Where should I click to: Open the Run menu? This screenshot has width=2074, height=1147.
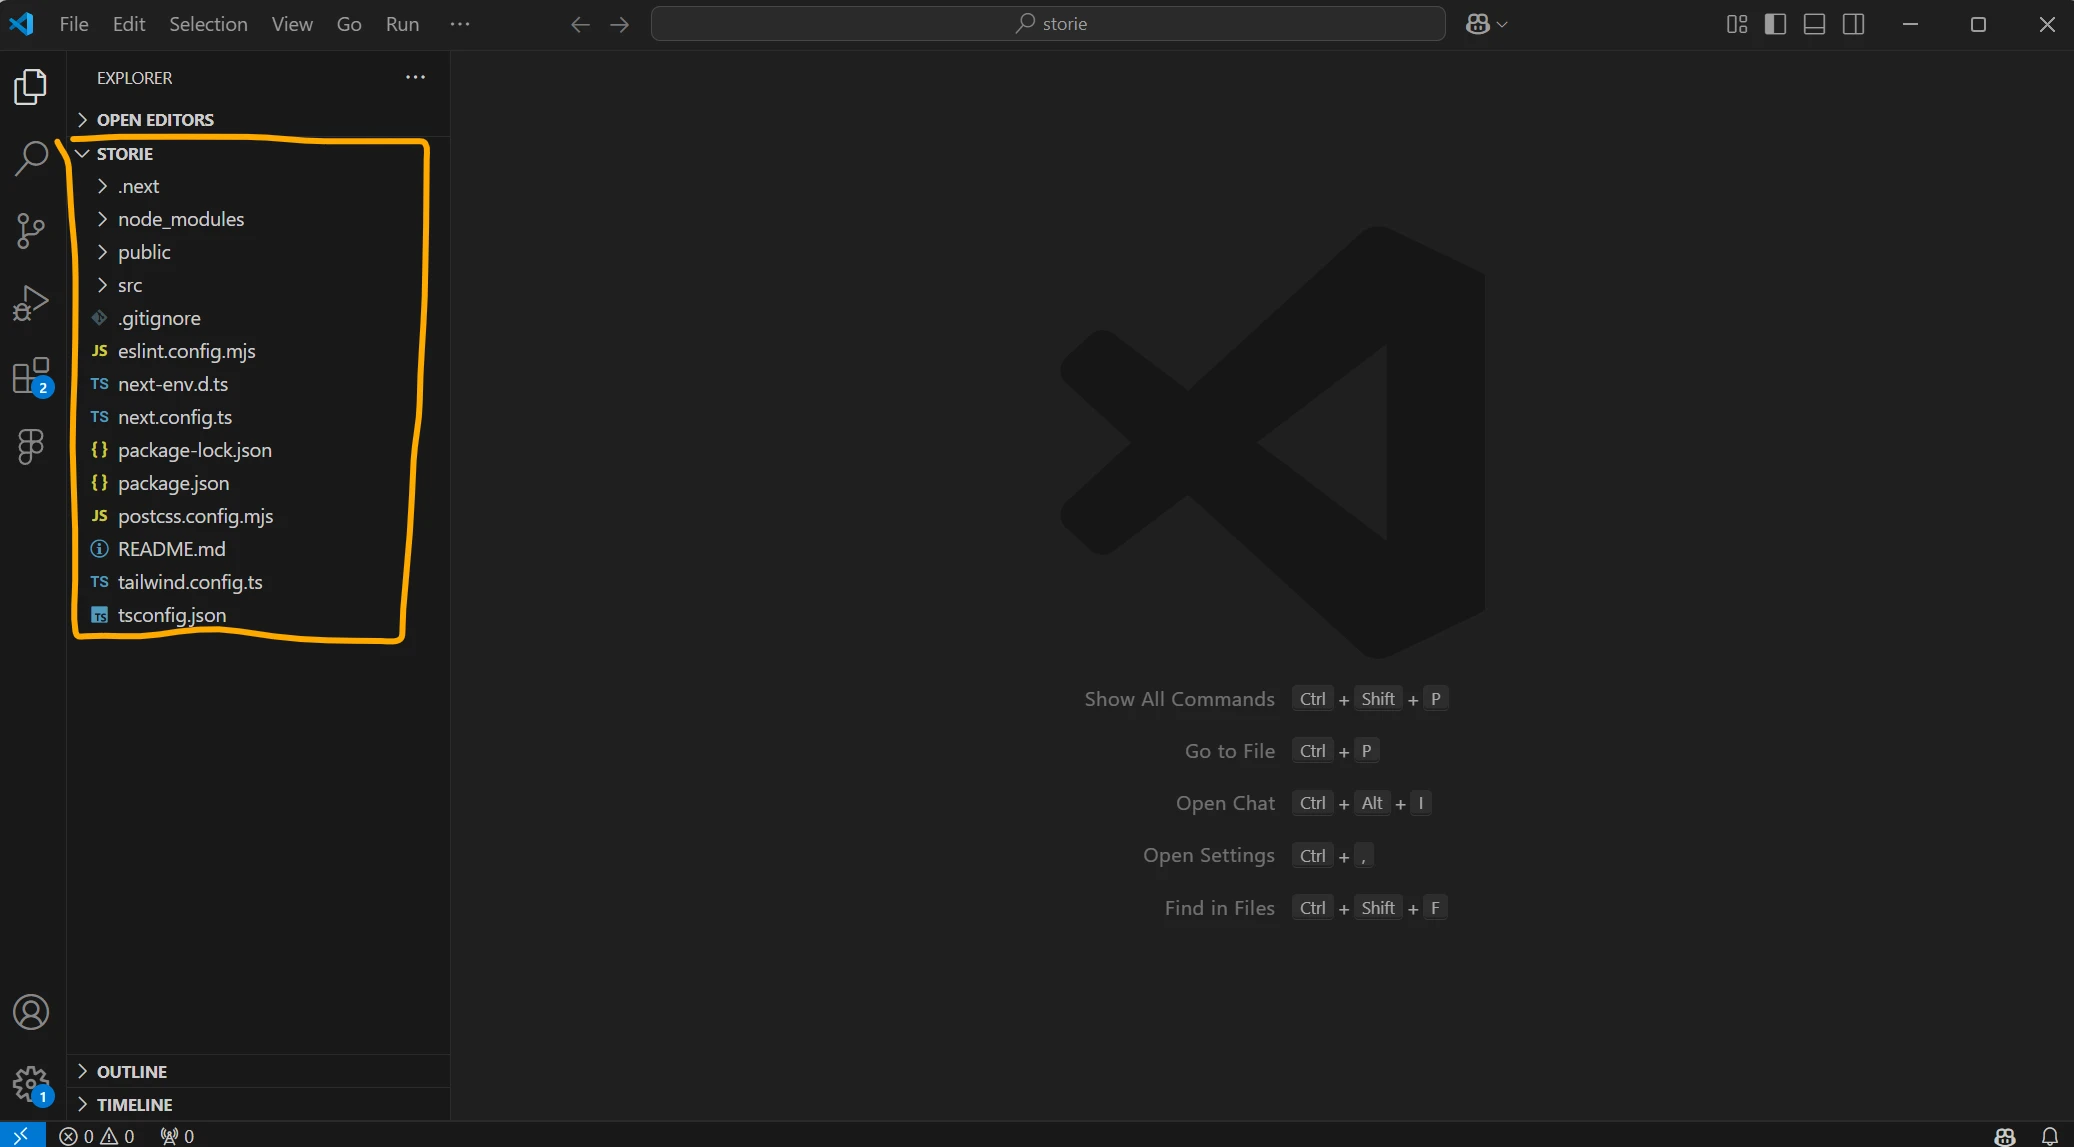click(403, 24)
